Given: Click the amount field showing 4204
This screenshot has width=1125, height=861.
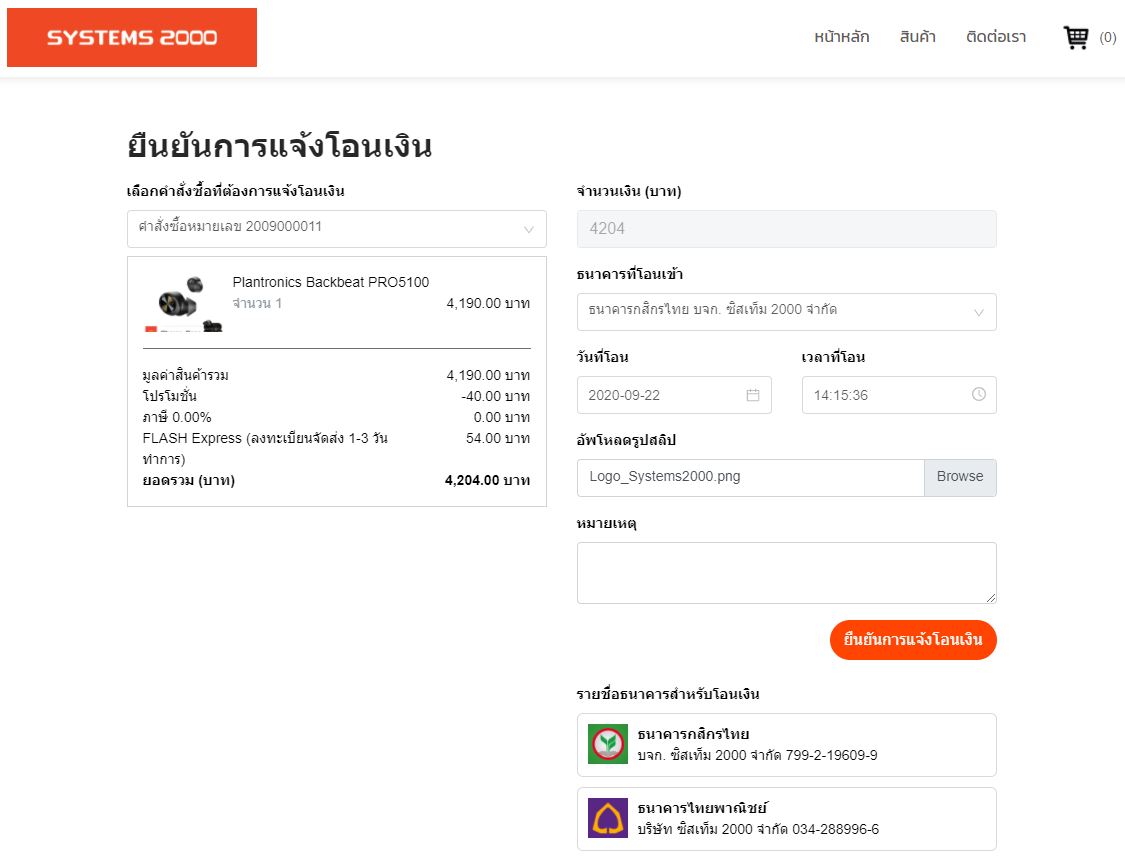Looking at the screenshot, I should 786,229.
